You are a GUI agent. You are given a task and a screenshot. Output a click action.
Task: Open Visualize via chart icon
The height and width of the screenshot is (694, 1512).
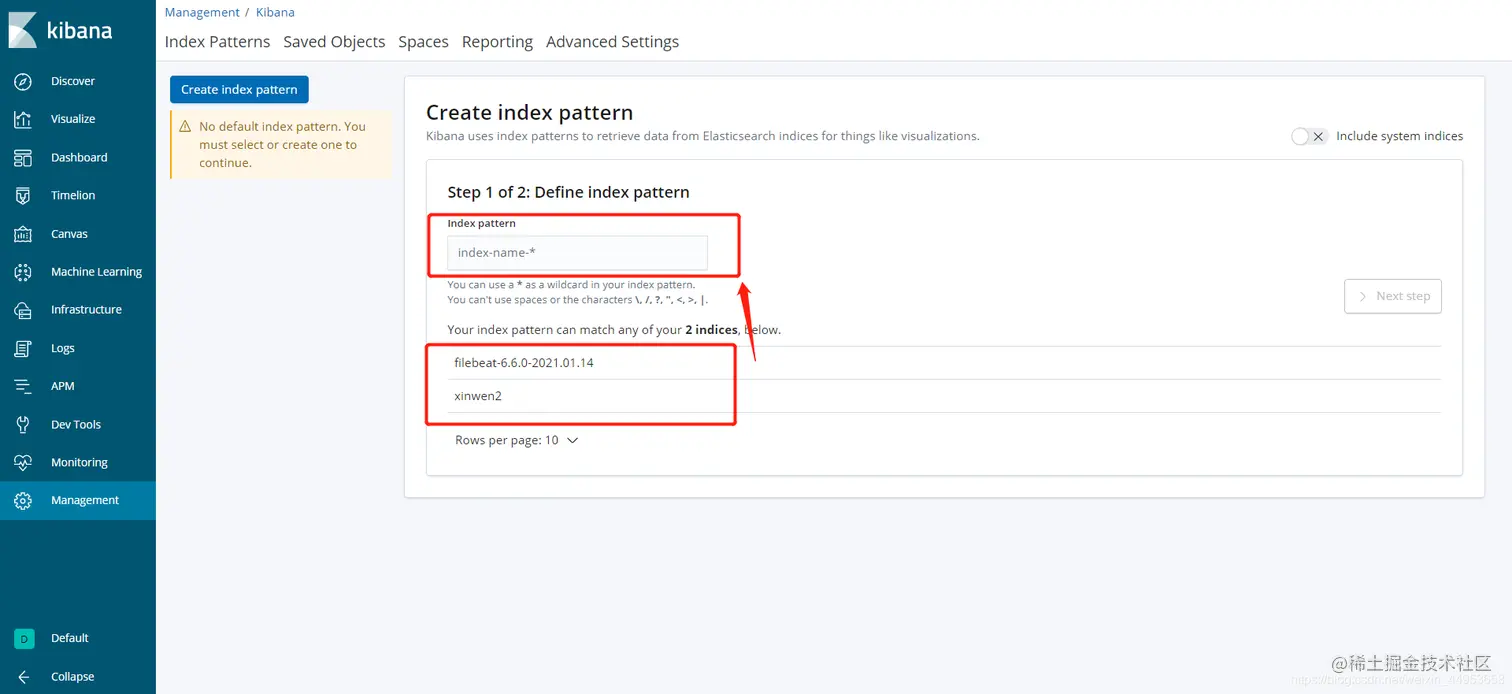click(23, 119)
